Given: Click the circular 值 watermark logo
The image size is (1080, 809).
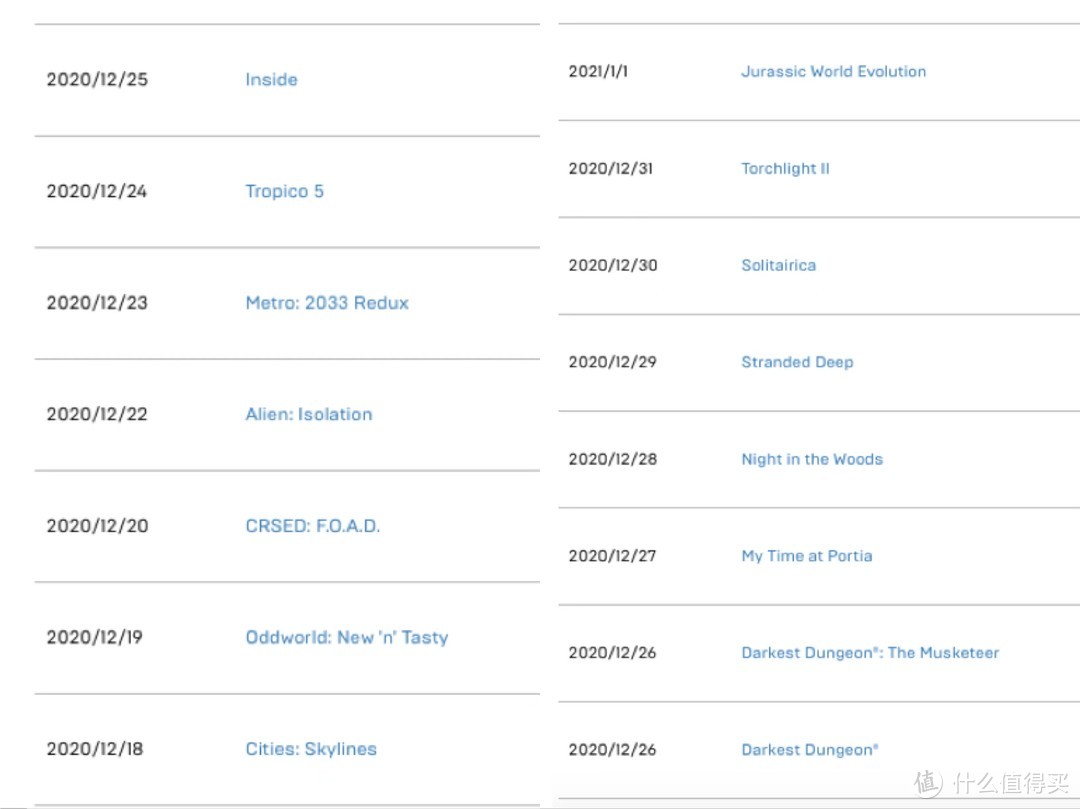Looking at the screenshot, I should coord(929,783).
